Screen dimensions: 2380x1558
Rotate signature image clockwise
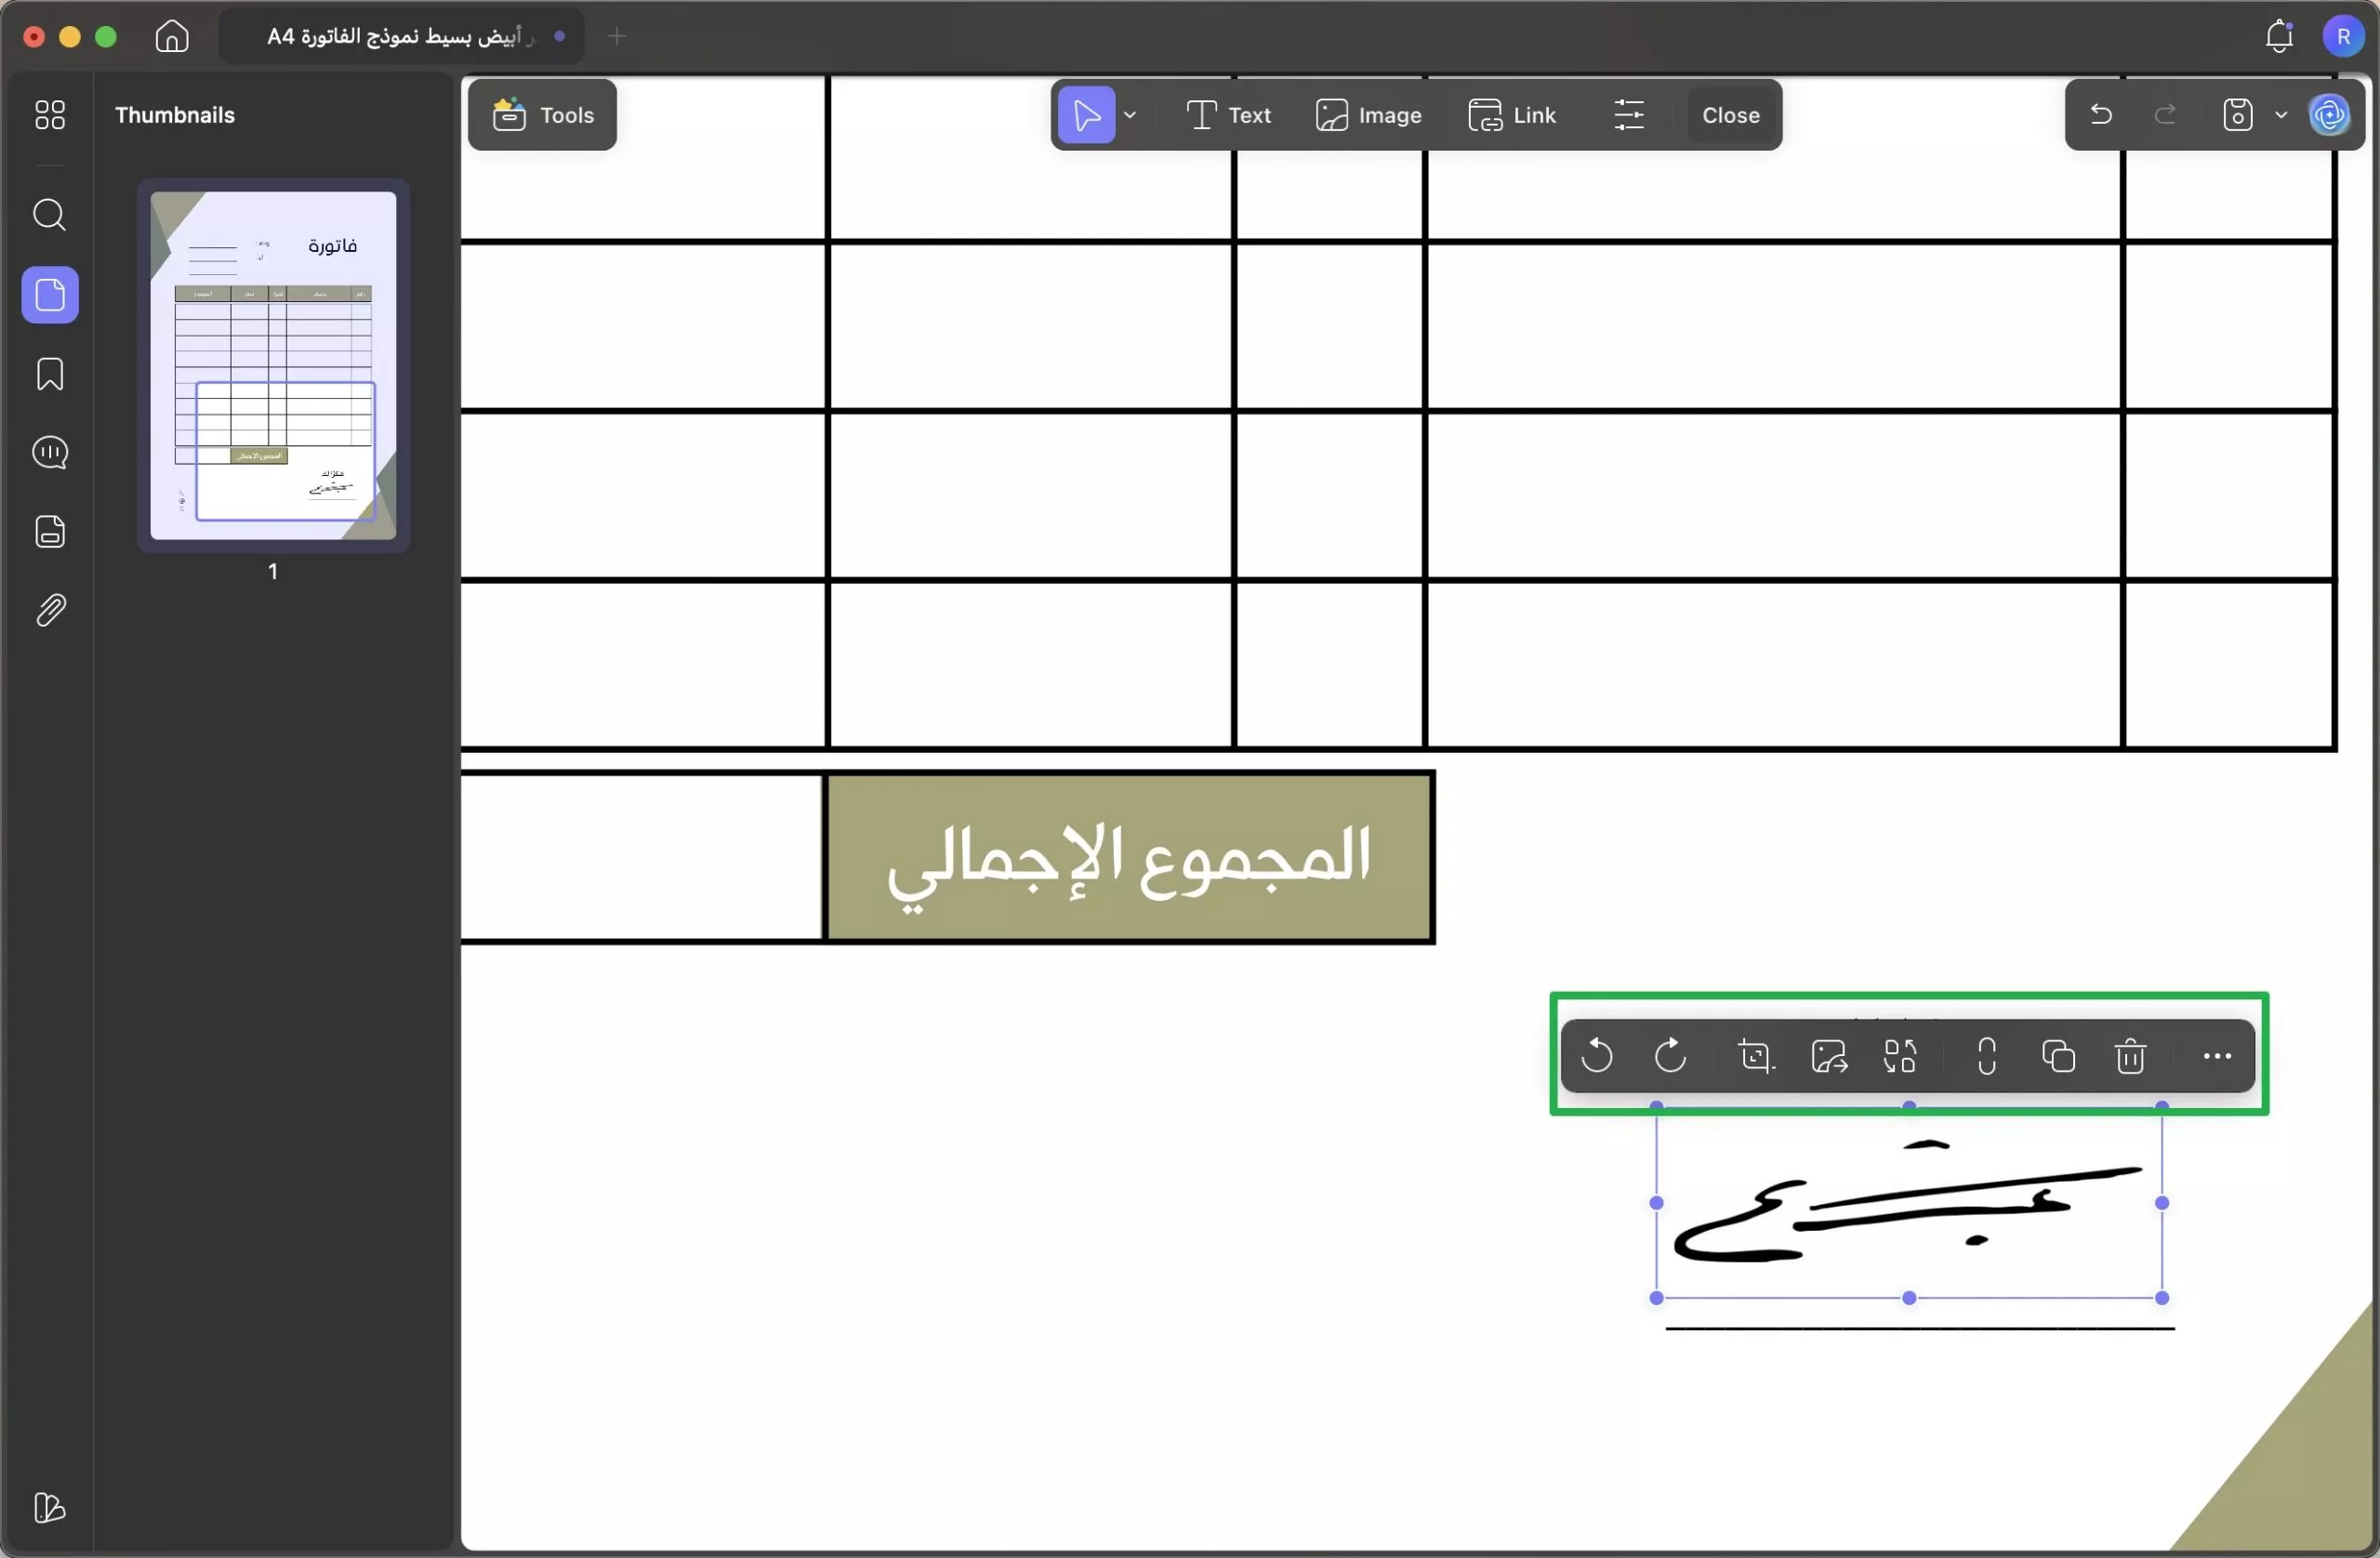point(1670,1056)
